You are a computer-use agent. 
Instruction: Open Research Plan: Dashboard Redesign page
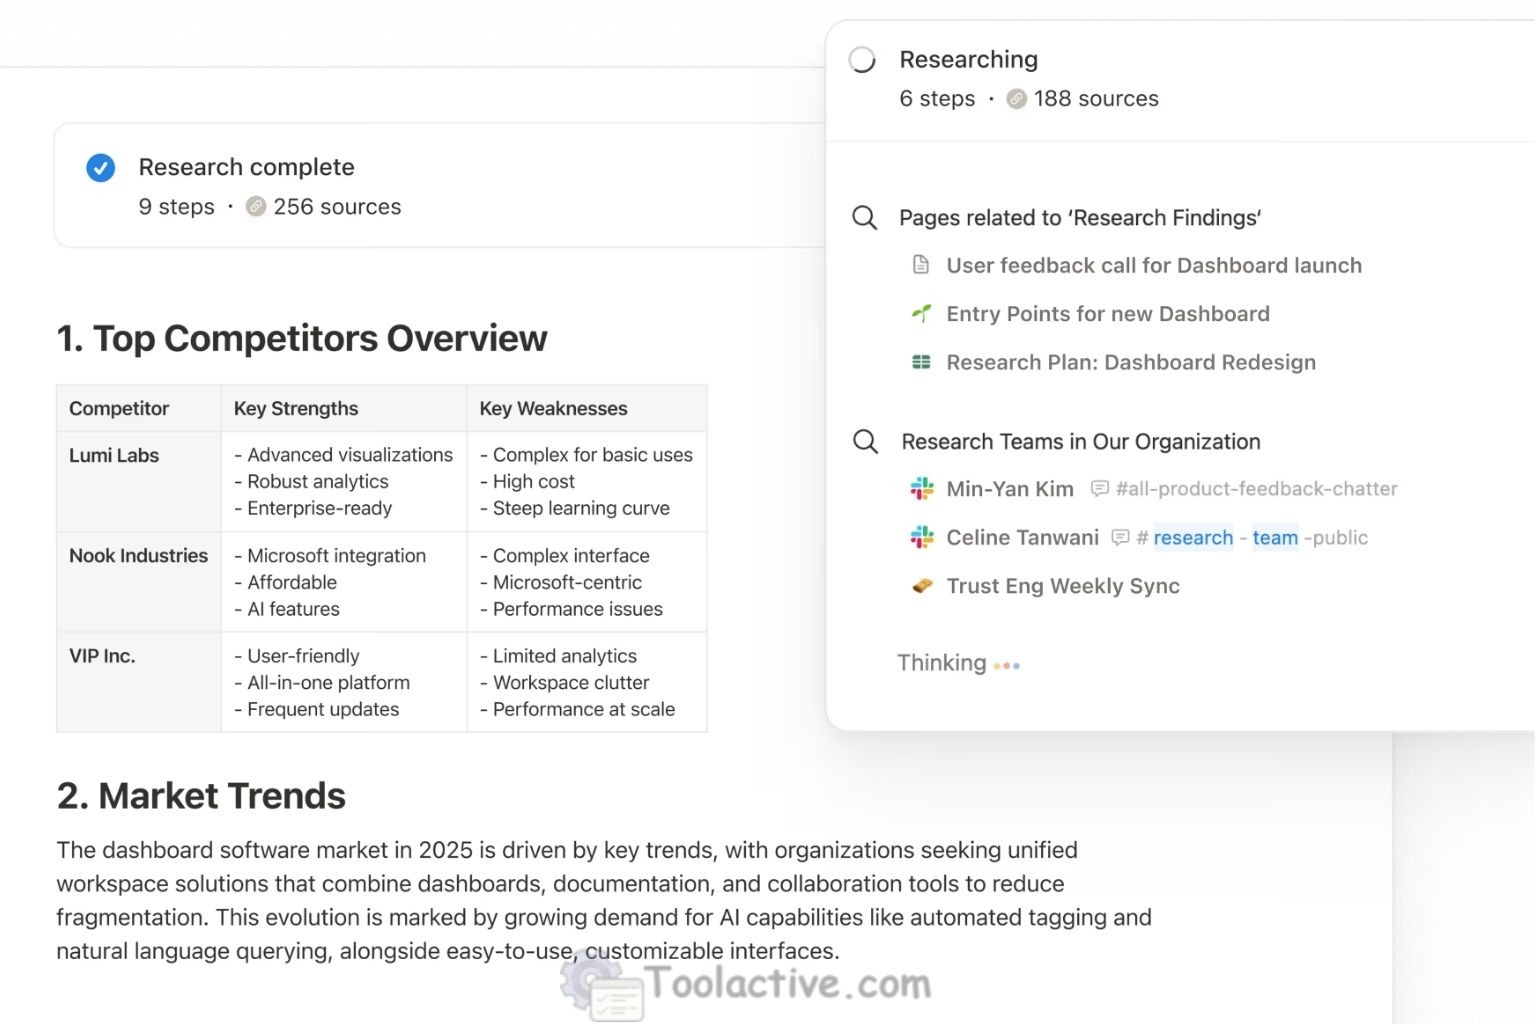click(1130, 363)
